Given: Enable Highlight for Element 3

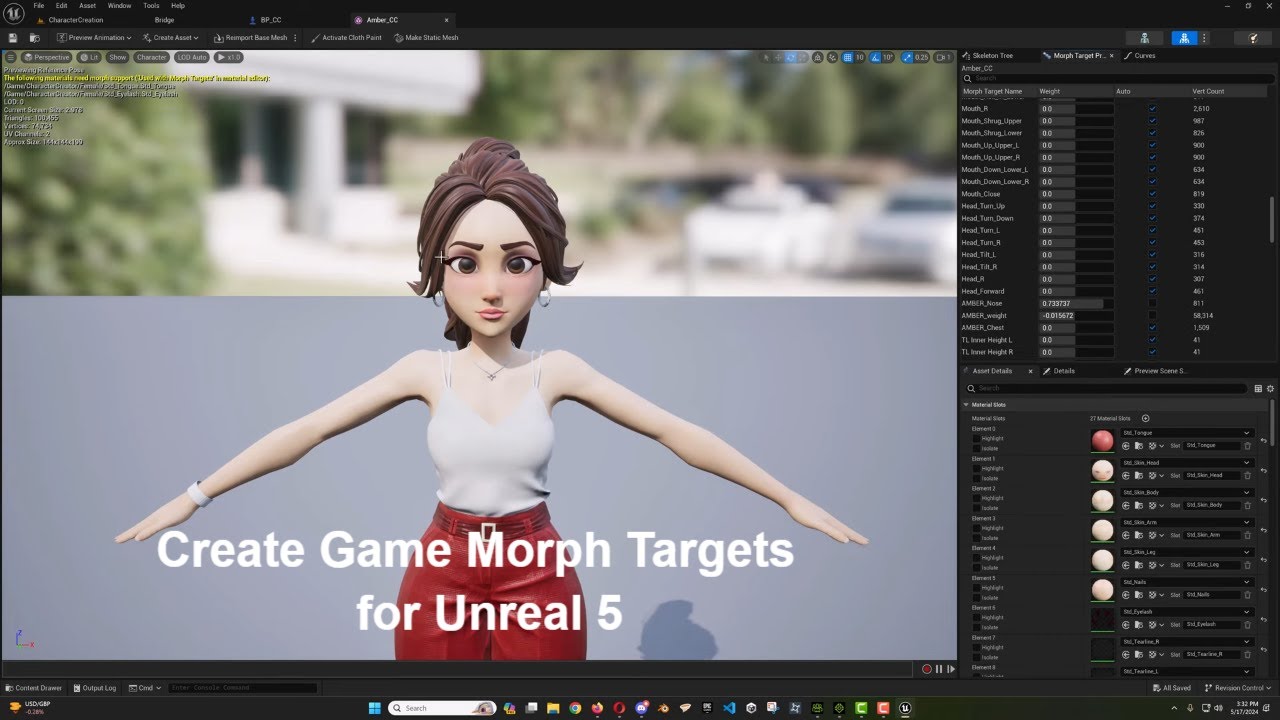Looking at the screenshot, I should point(976,528).
